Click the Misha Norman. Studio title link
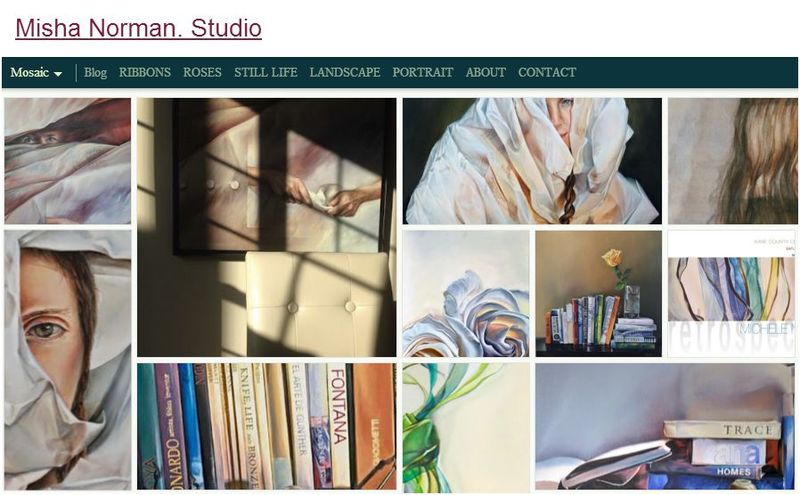Screen dimensions: 800x495 (139, 28)
